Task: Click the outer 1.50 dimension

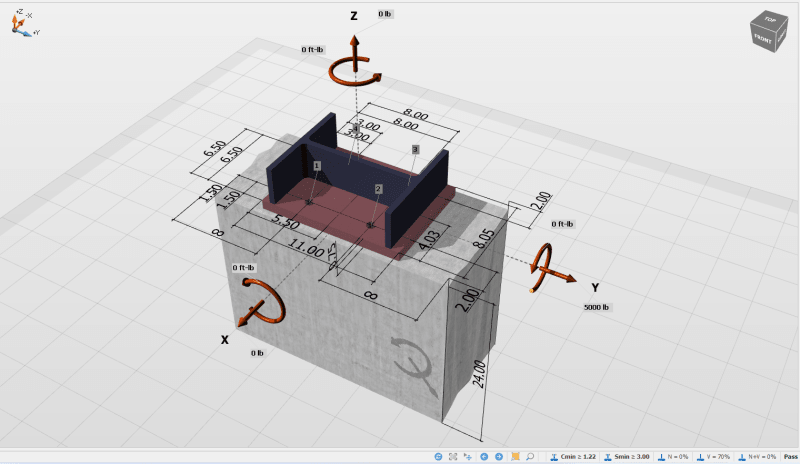Action: tap(210, 193)
